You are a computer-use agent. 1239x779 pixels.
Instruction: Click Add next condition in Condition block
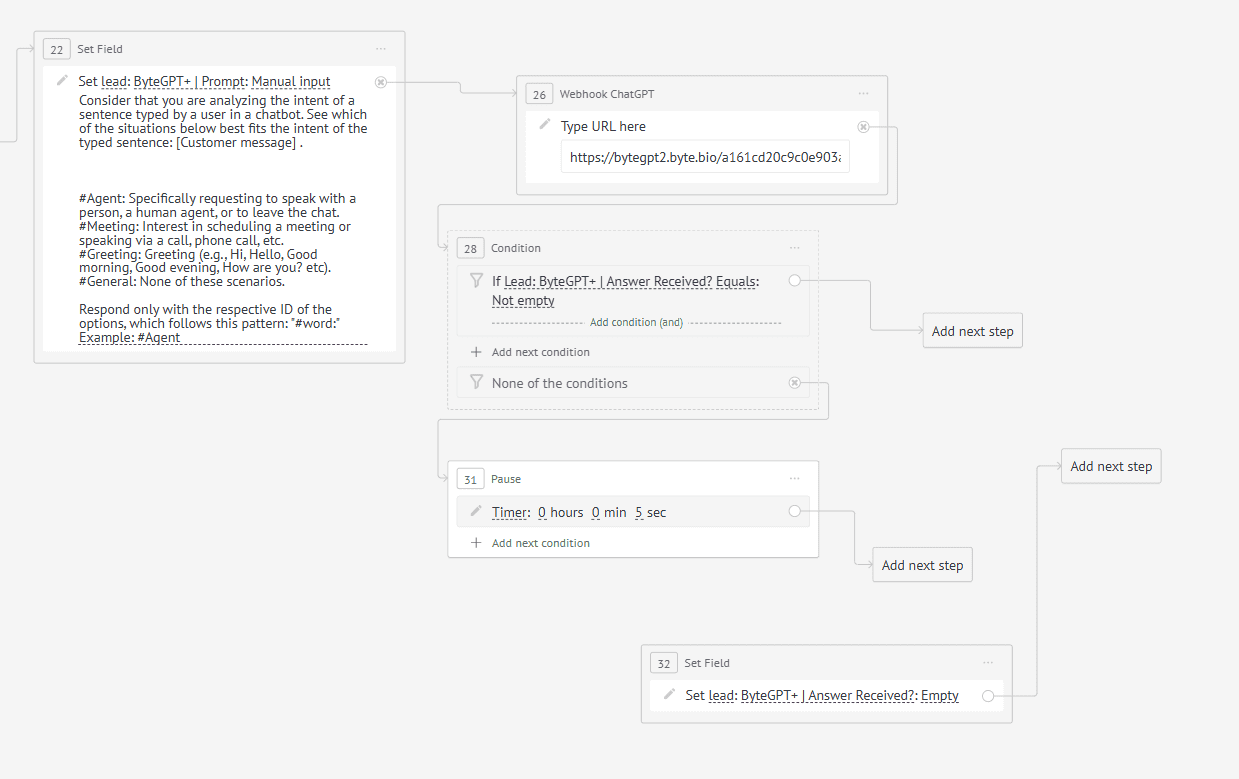541,352
